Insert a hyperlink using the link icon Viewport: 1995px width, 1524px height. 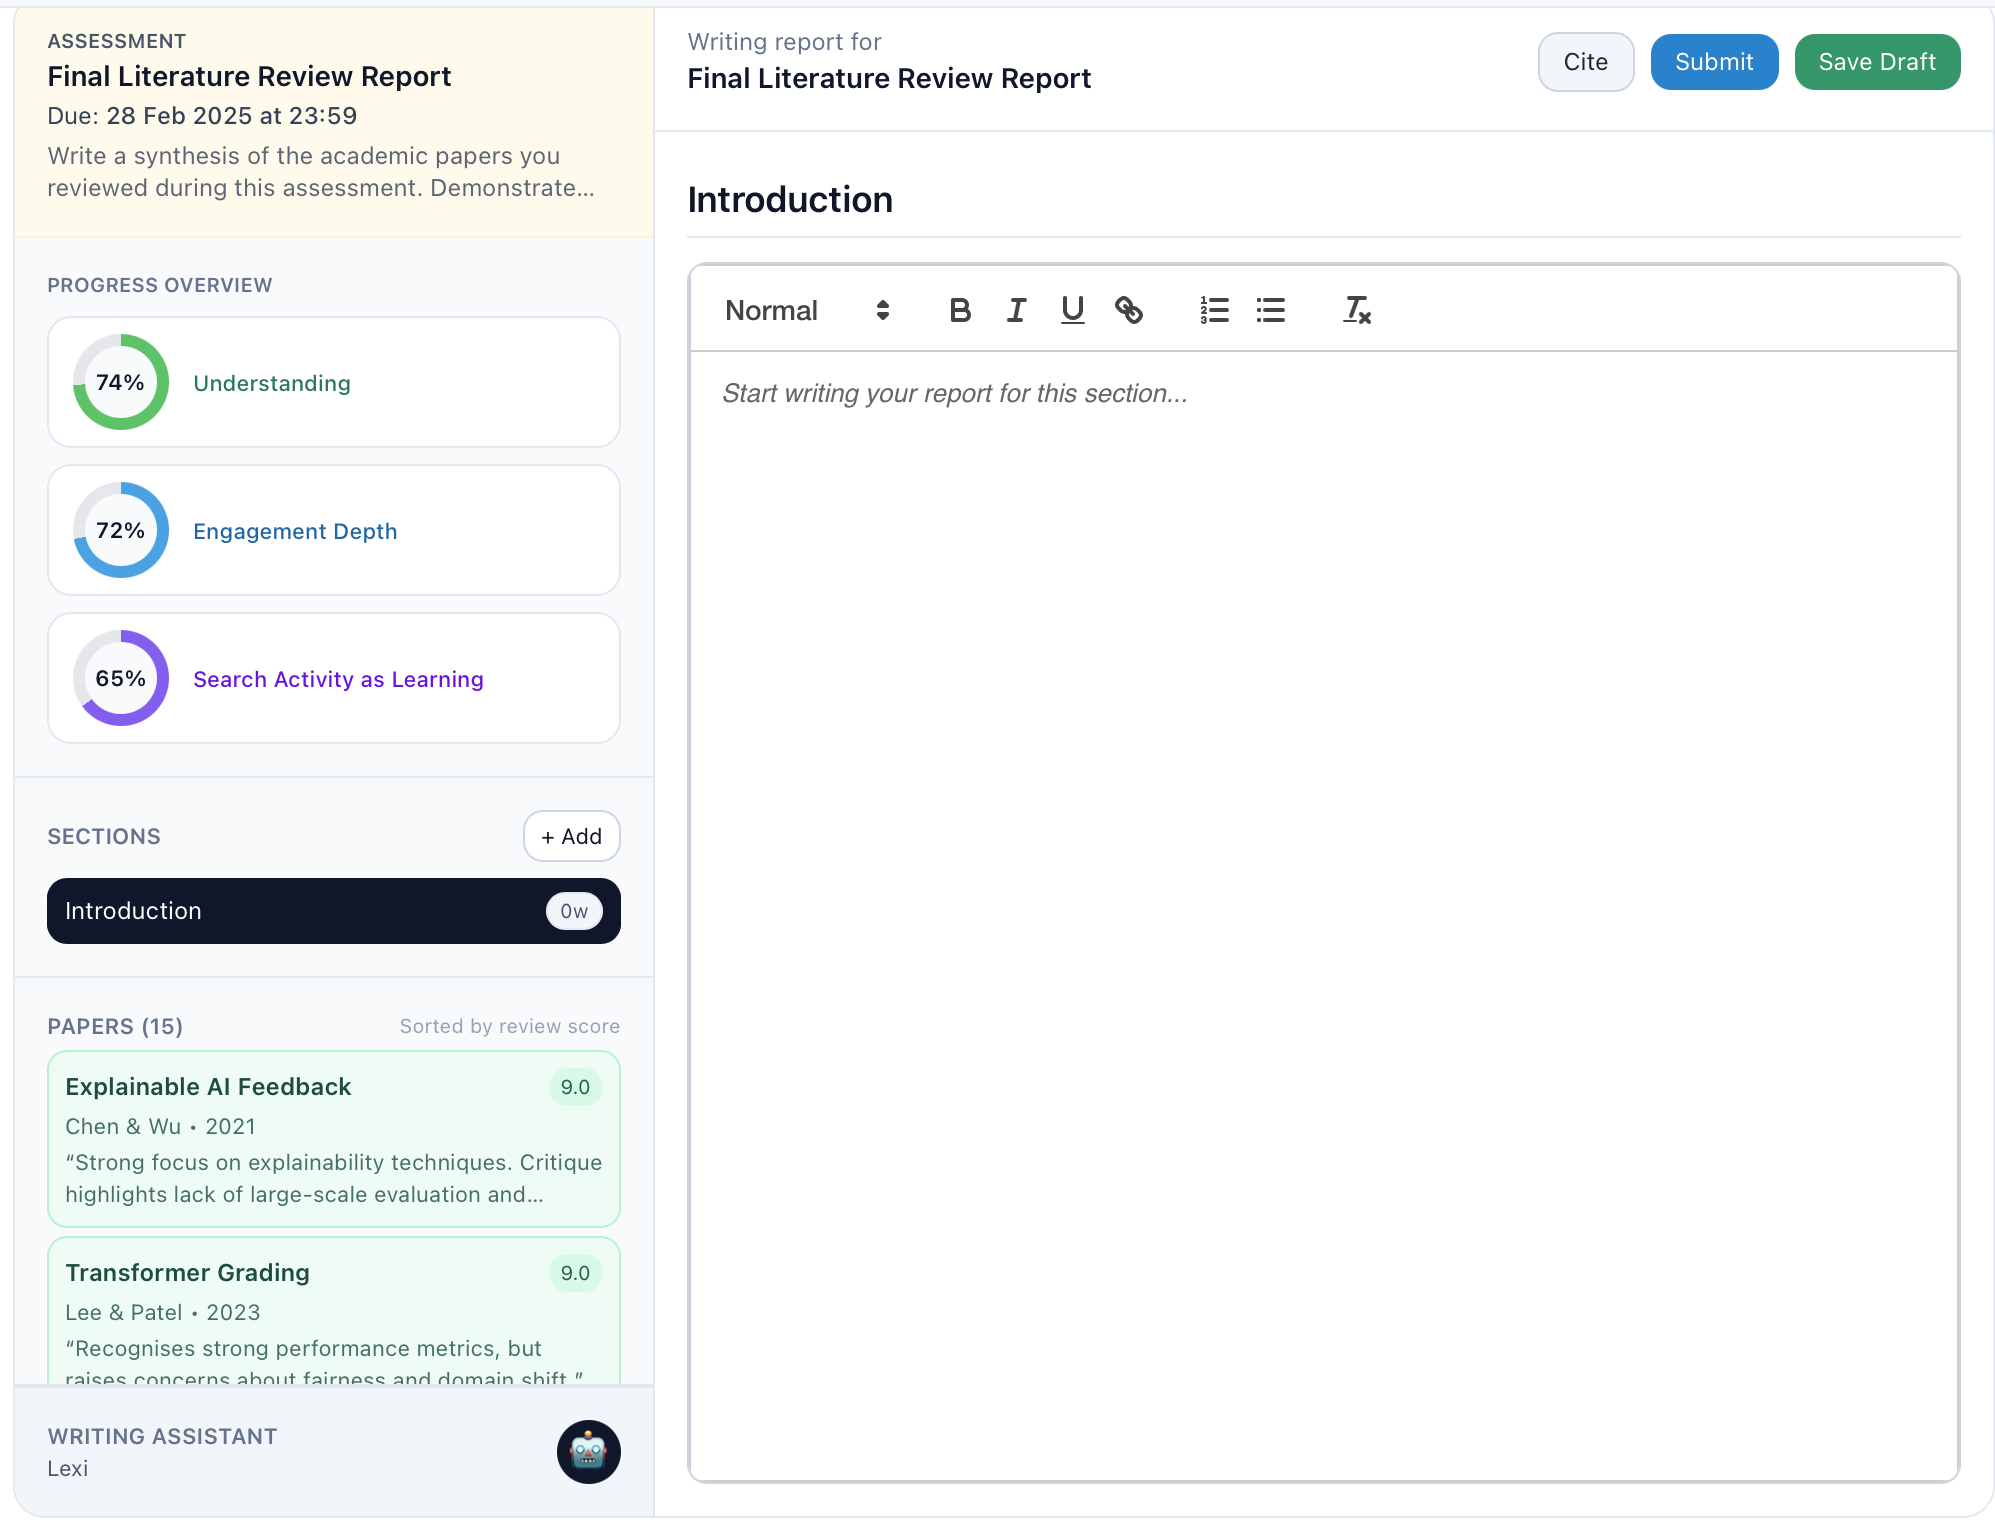1130,310
